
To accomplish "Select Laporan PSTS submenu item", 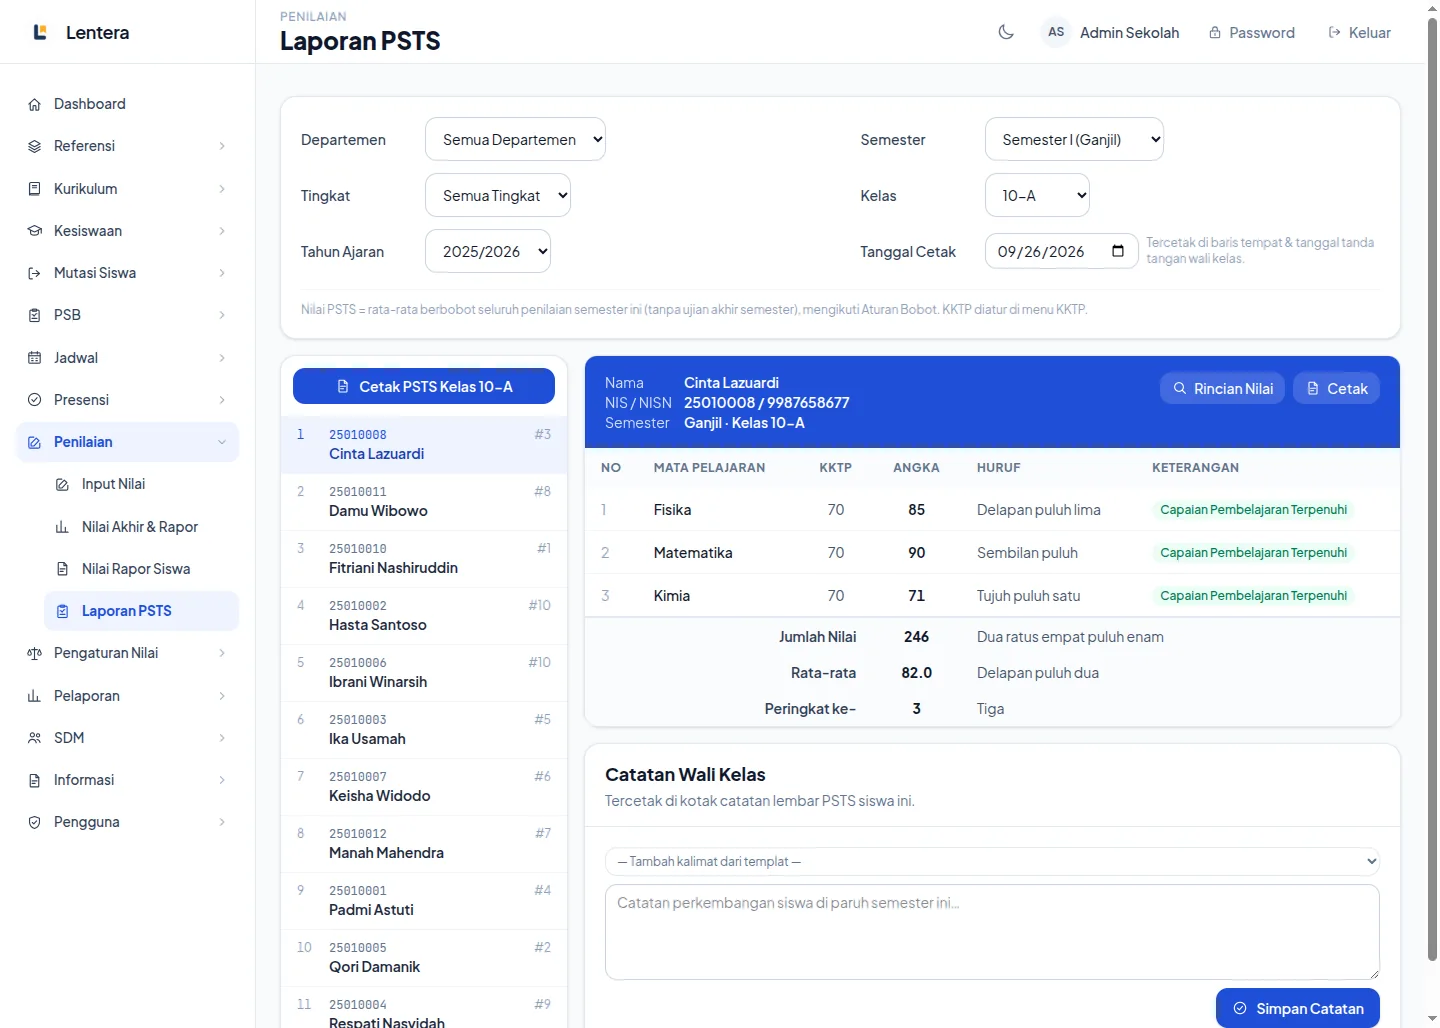I will 141,611.
